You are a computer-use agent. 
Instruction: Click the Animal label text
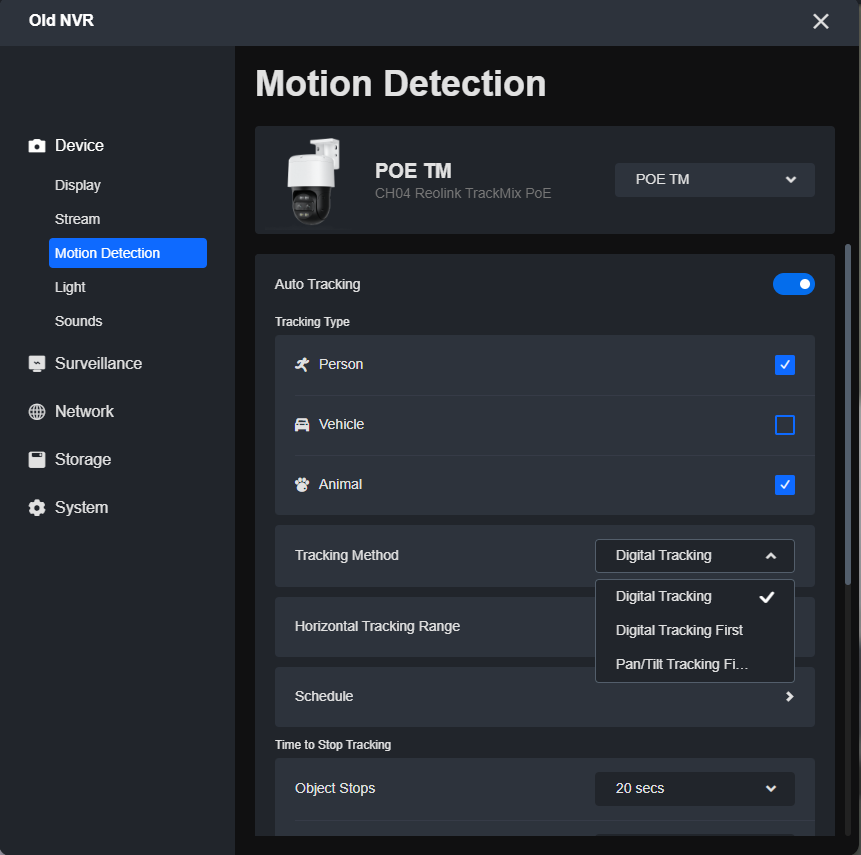(x=340, y=484)
